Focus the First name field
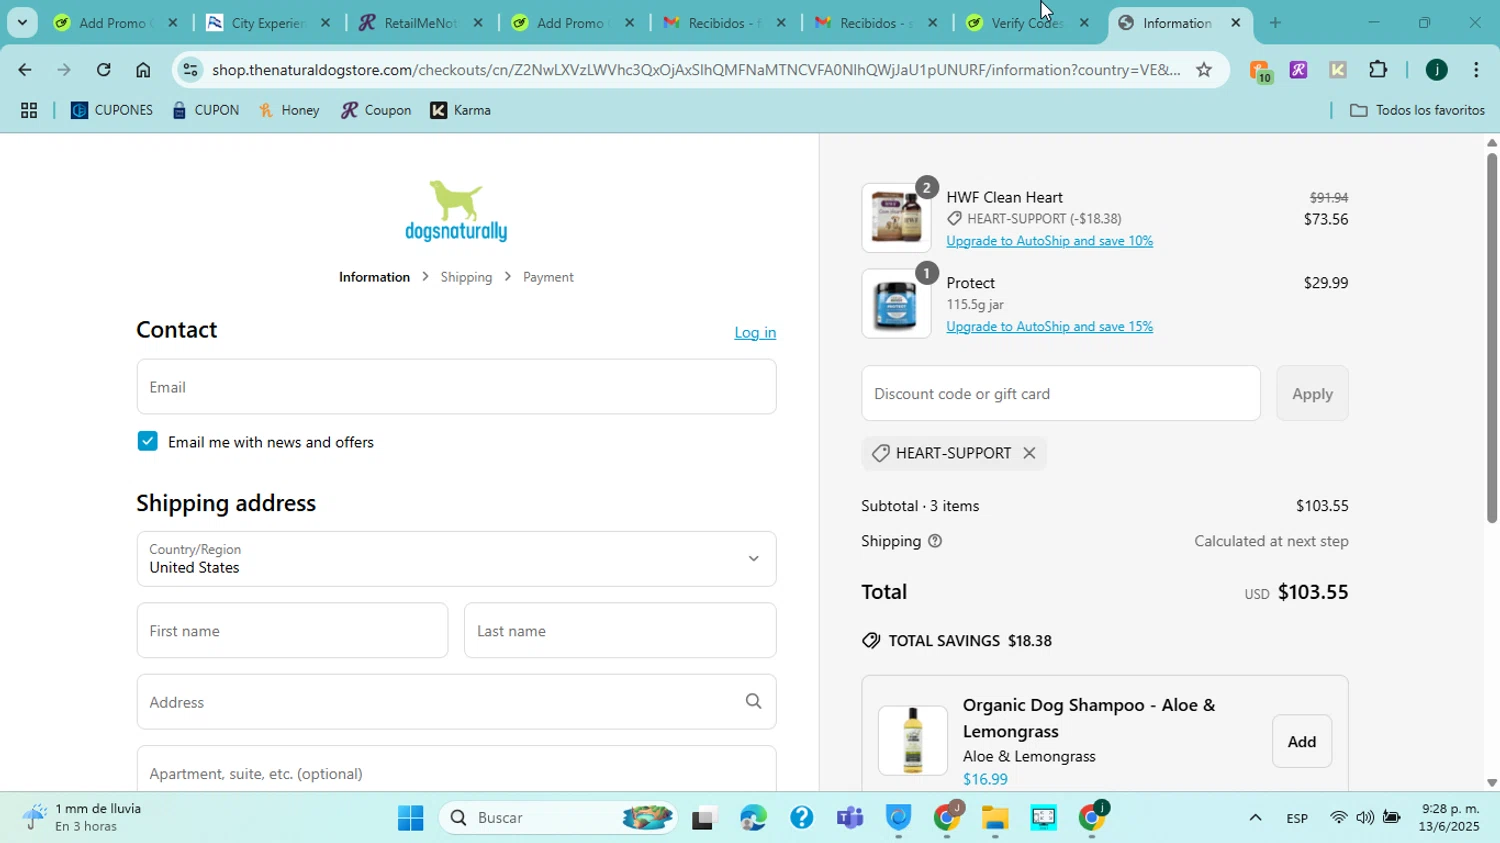1500x843 pixels. [x=292, y=631]
